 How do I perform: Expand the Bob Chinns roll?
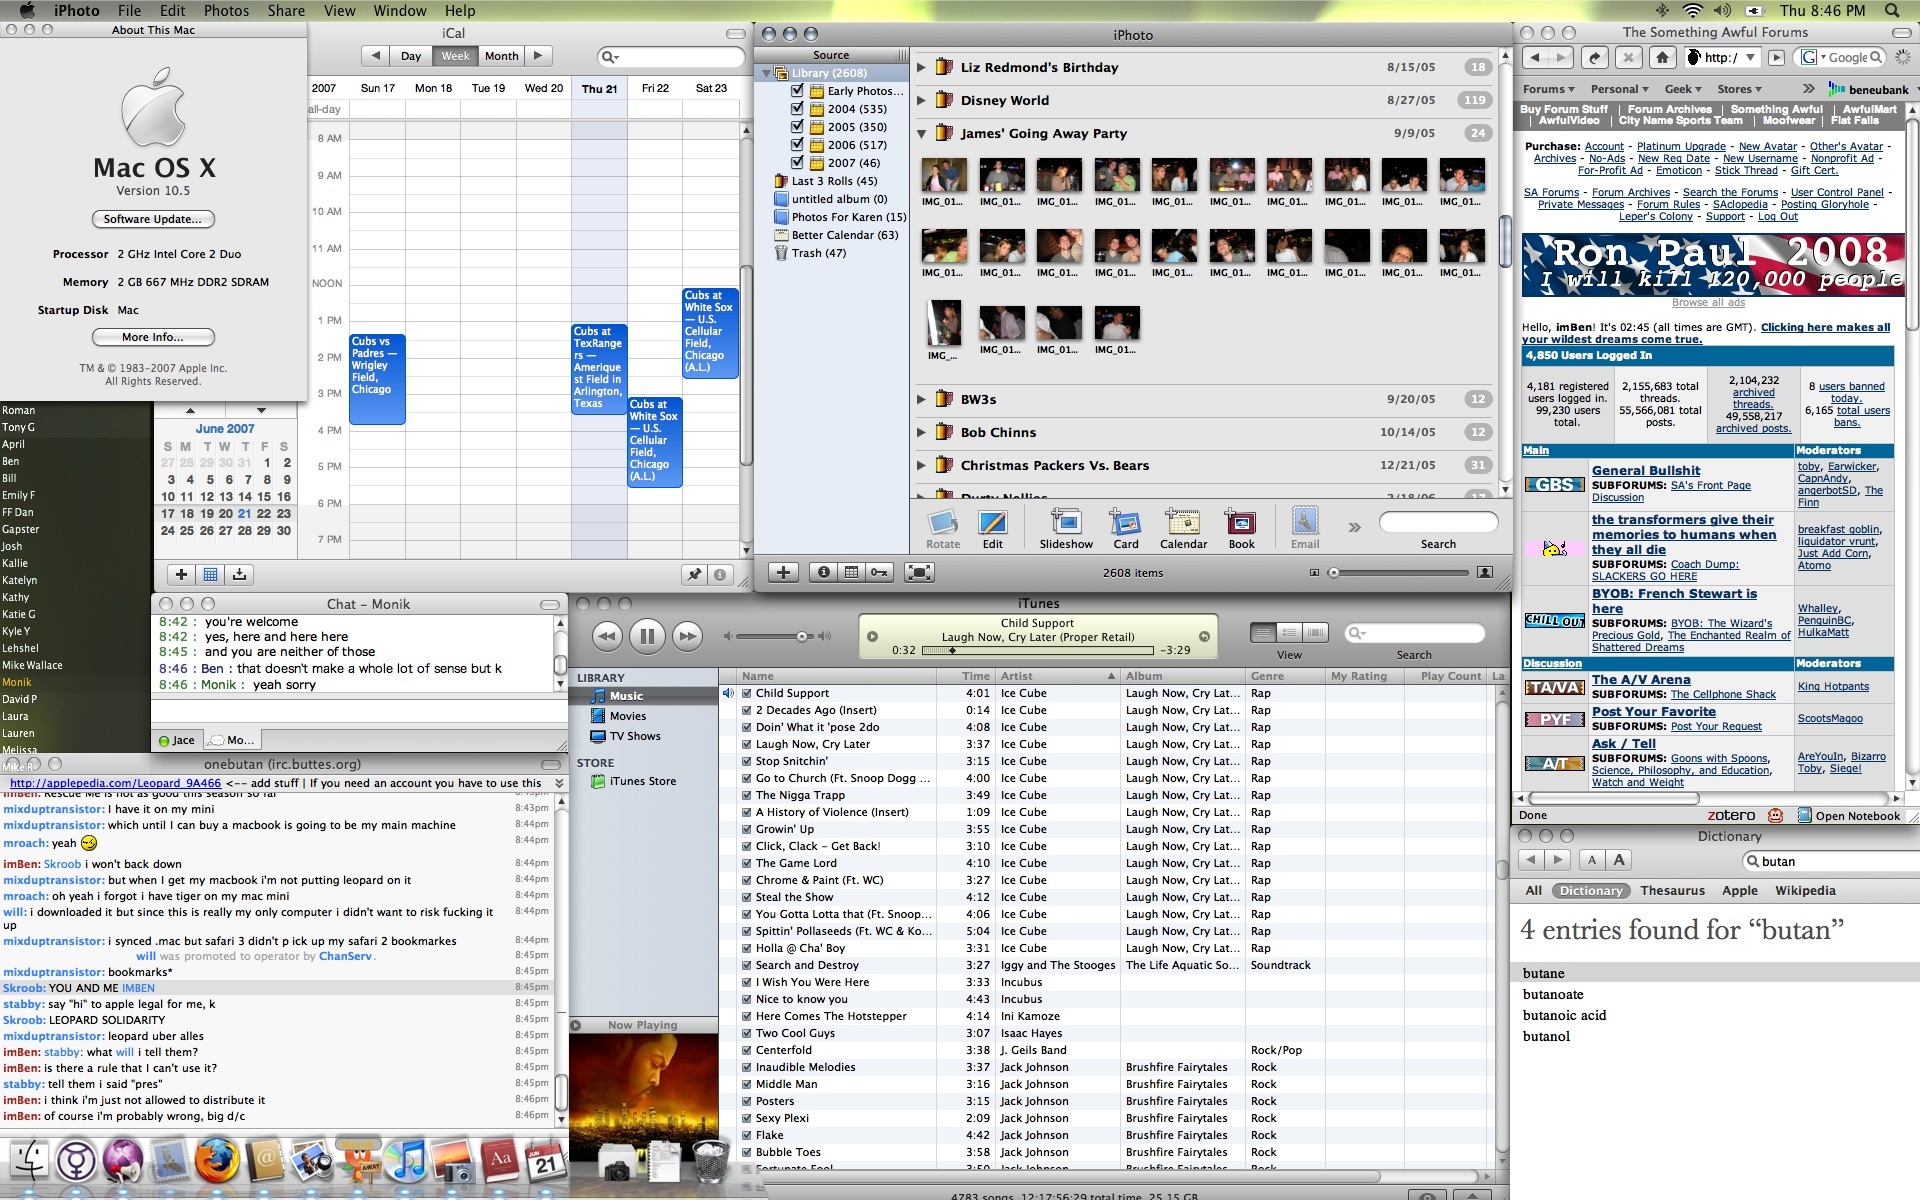click(921, 432)
